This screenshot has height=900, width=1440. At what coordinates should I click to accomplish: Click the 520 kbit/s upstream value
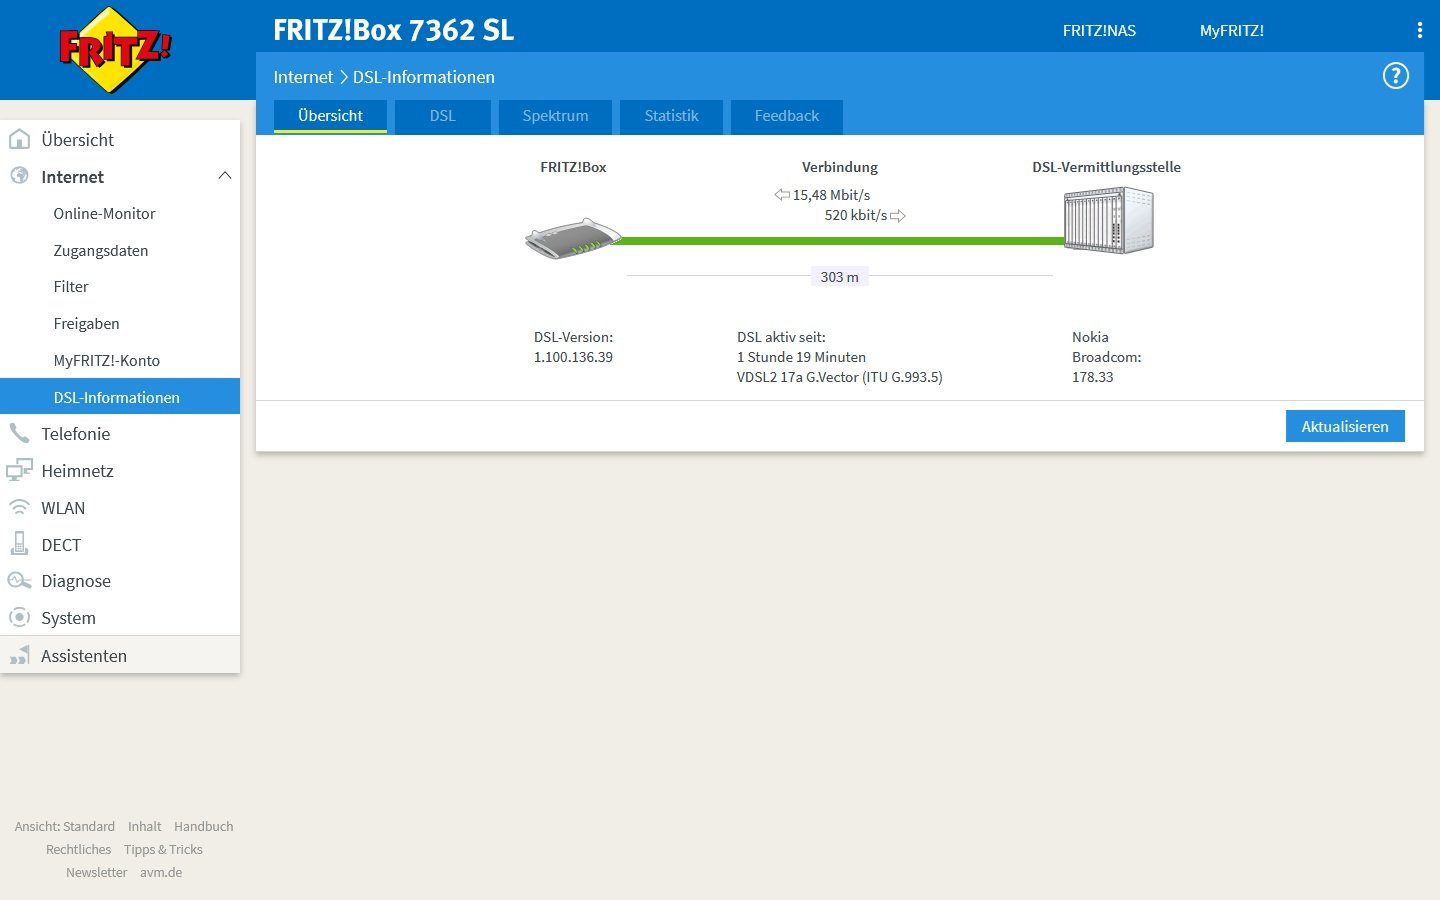(855, 215)
